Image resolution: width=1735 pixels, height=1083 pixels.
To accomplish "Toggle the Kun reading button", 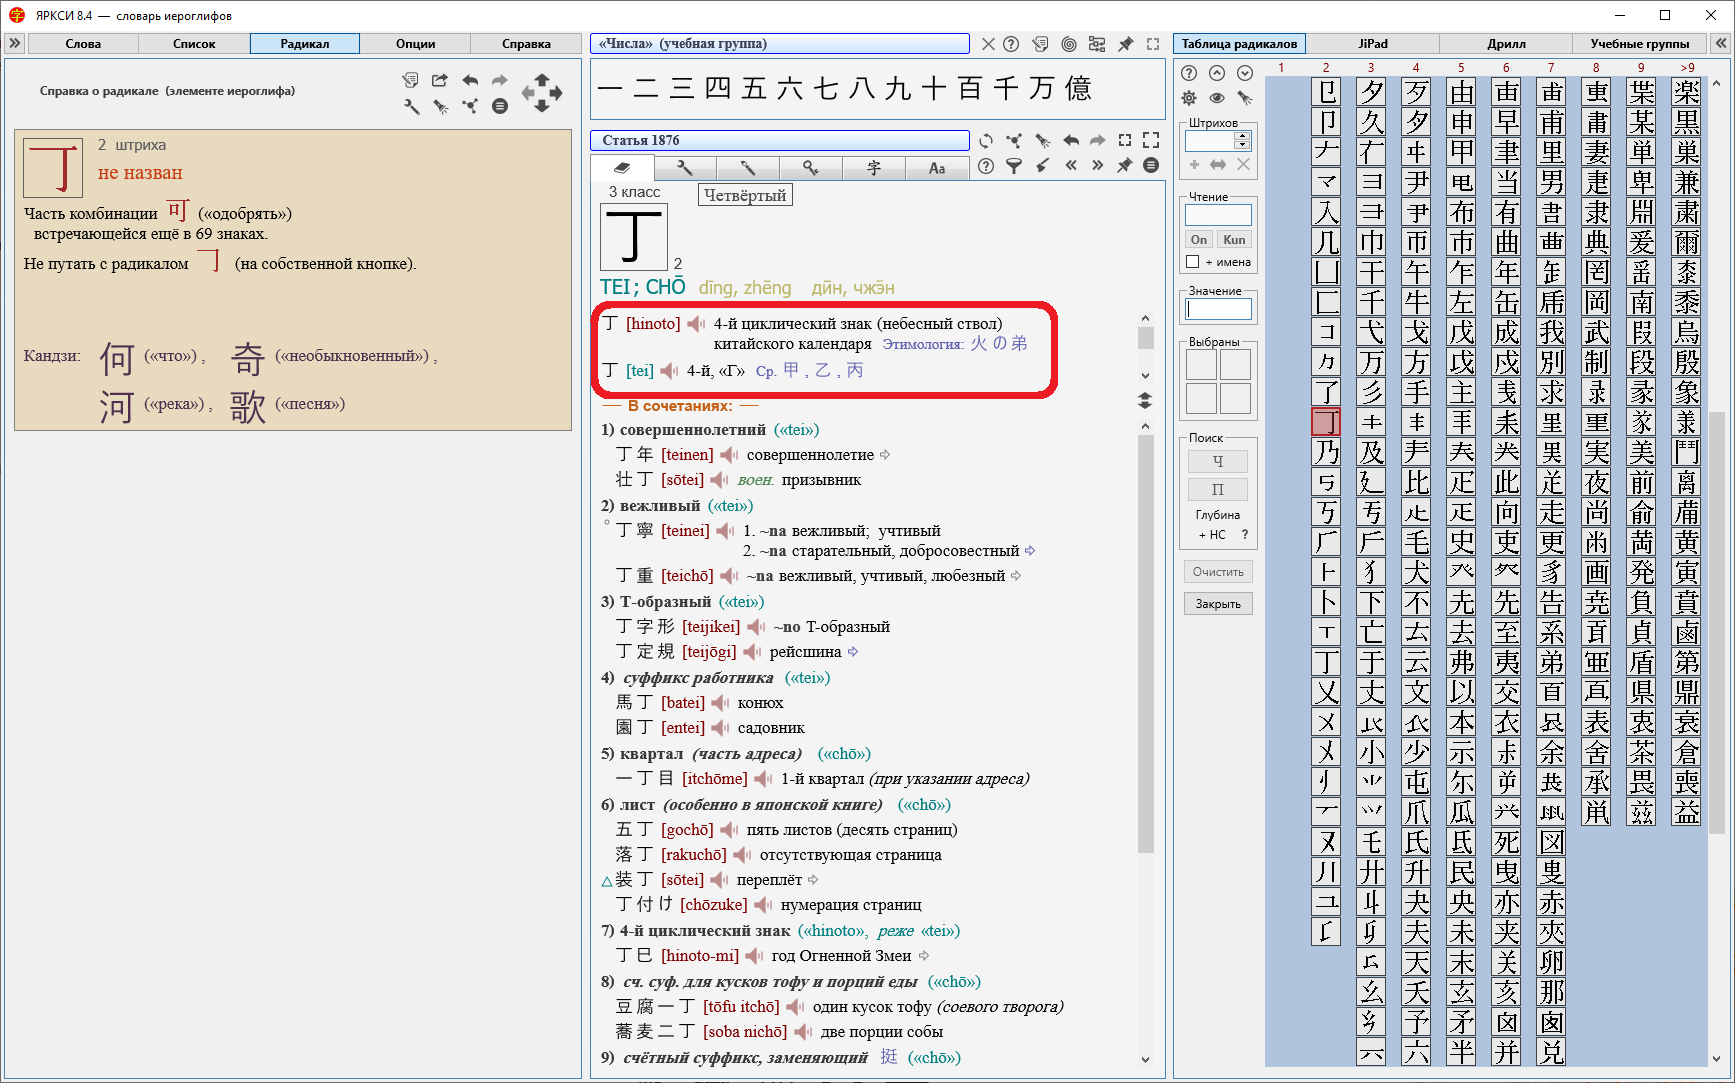I will point(1234,240).
